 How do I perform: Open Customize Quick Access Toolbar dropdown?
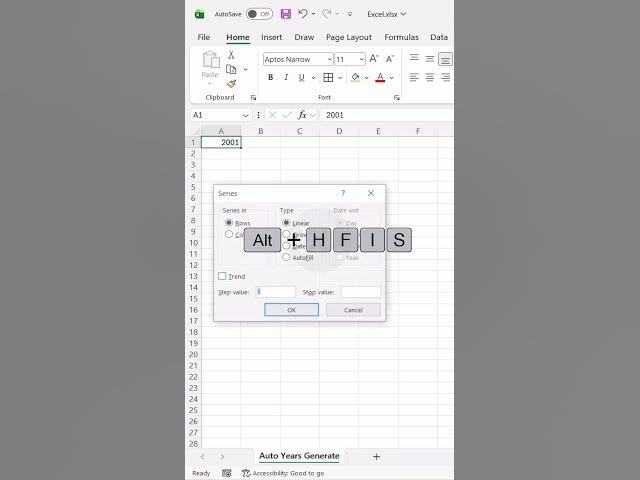coord(350,14)
